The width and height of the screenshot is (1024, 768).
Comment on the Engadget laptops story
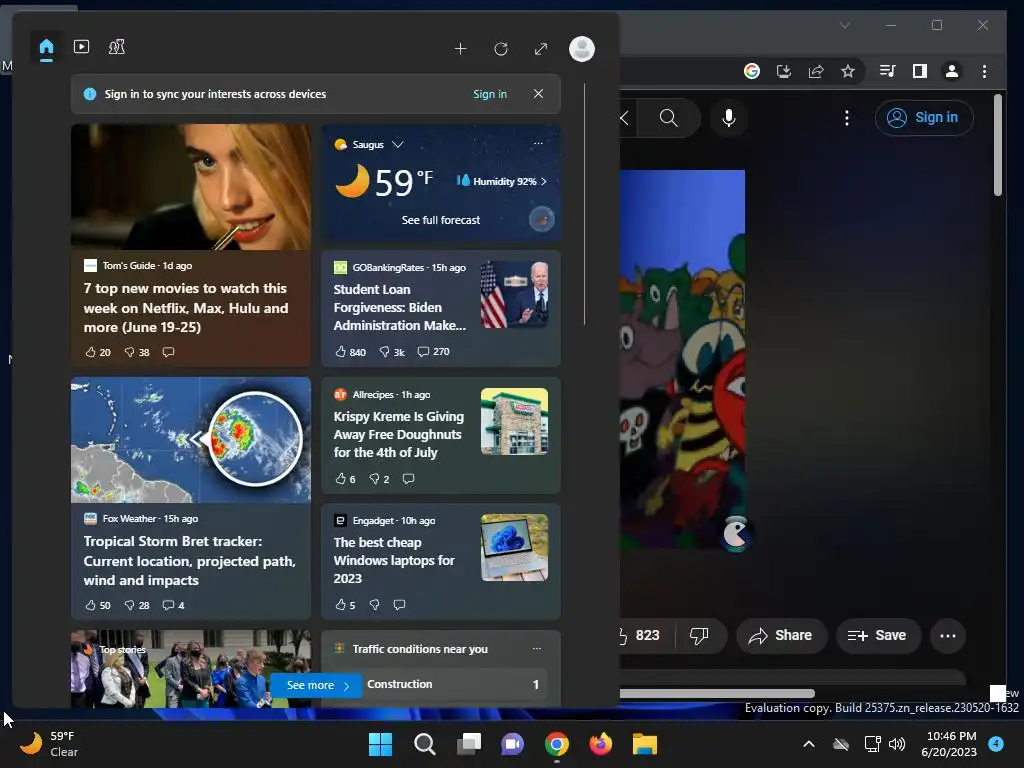400,605
